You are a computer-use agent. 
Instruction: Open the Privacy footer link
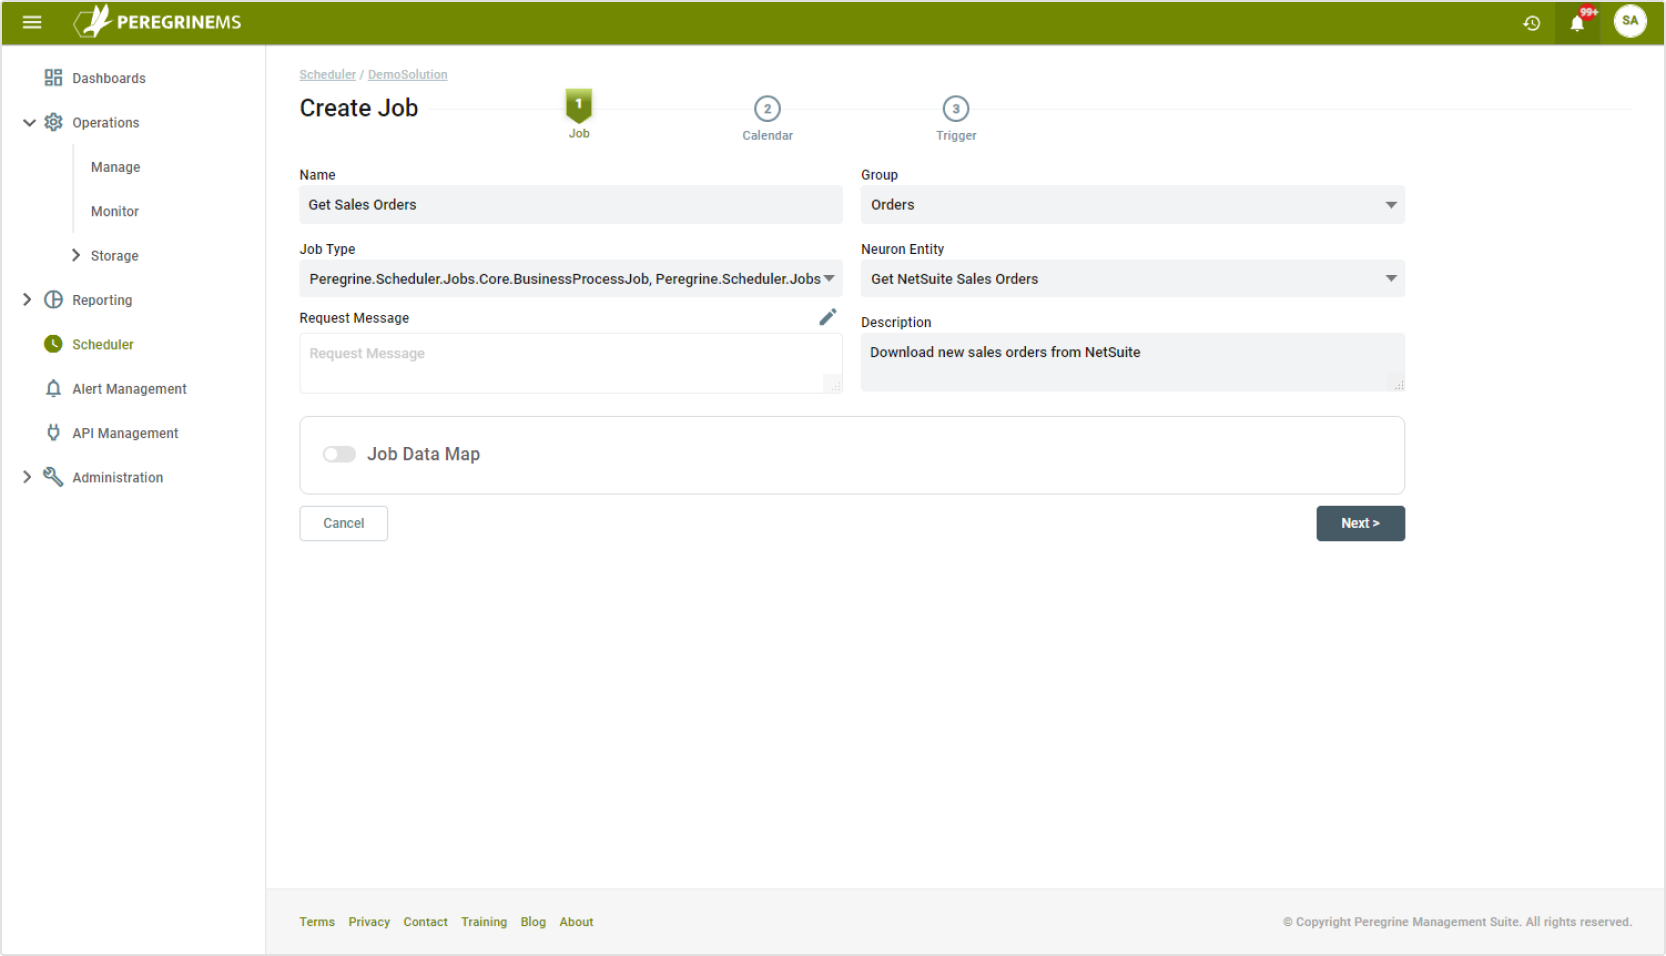point(369,922)
